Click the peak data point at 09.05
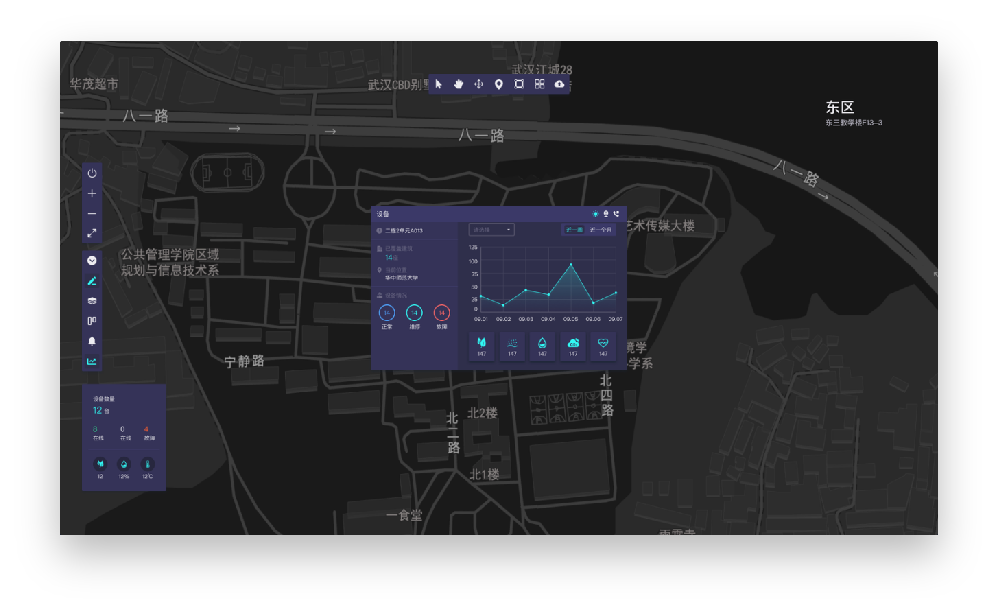 click(571, 265)
